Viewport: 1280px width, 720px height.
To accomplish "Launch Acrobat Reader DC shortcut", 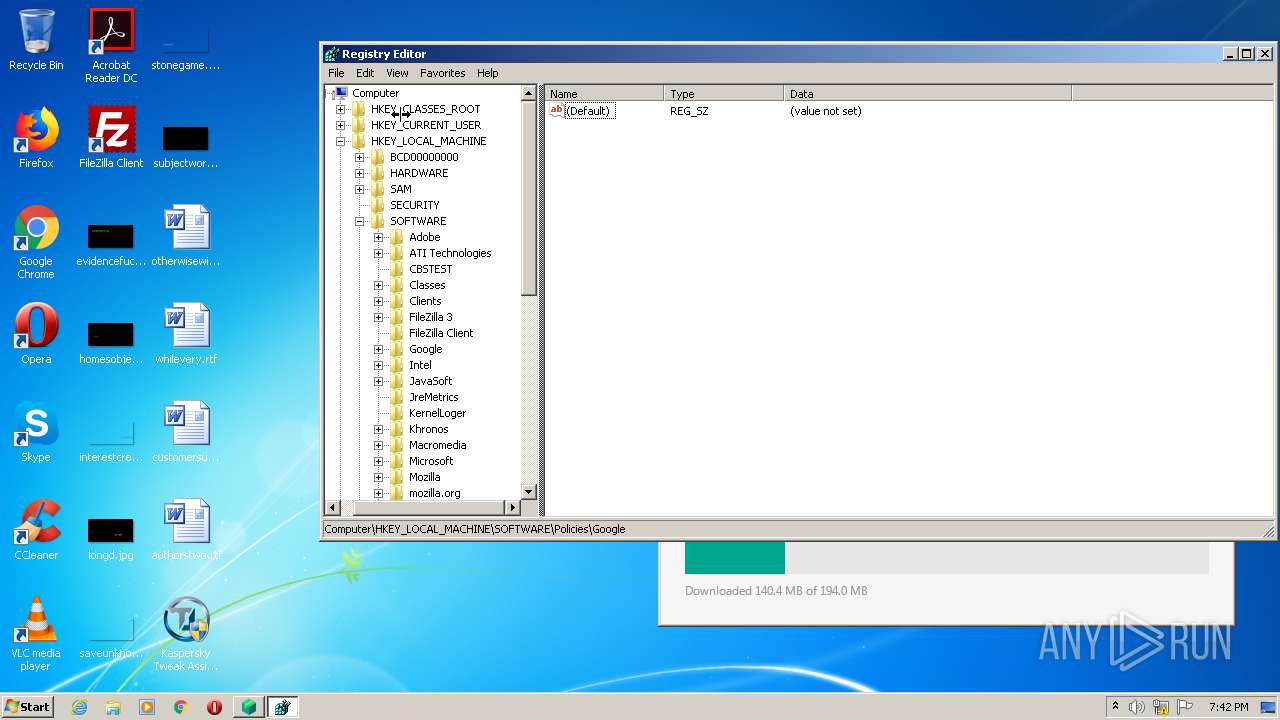I will pos(111,45).
